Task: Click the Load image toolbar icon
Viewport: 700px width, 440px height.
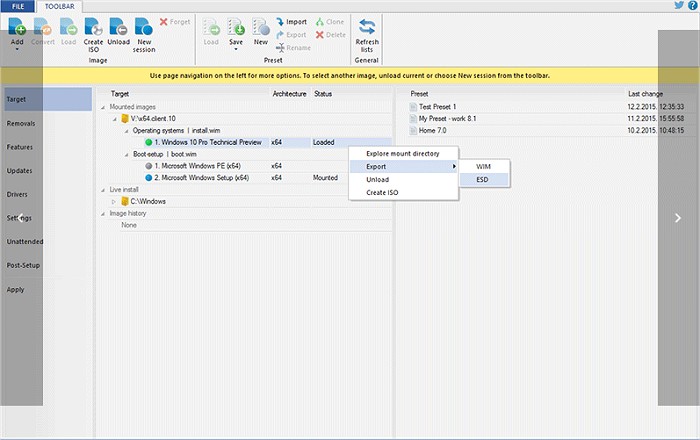Action: 68,27
